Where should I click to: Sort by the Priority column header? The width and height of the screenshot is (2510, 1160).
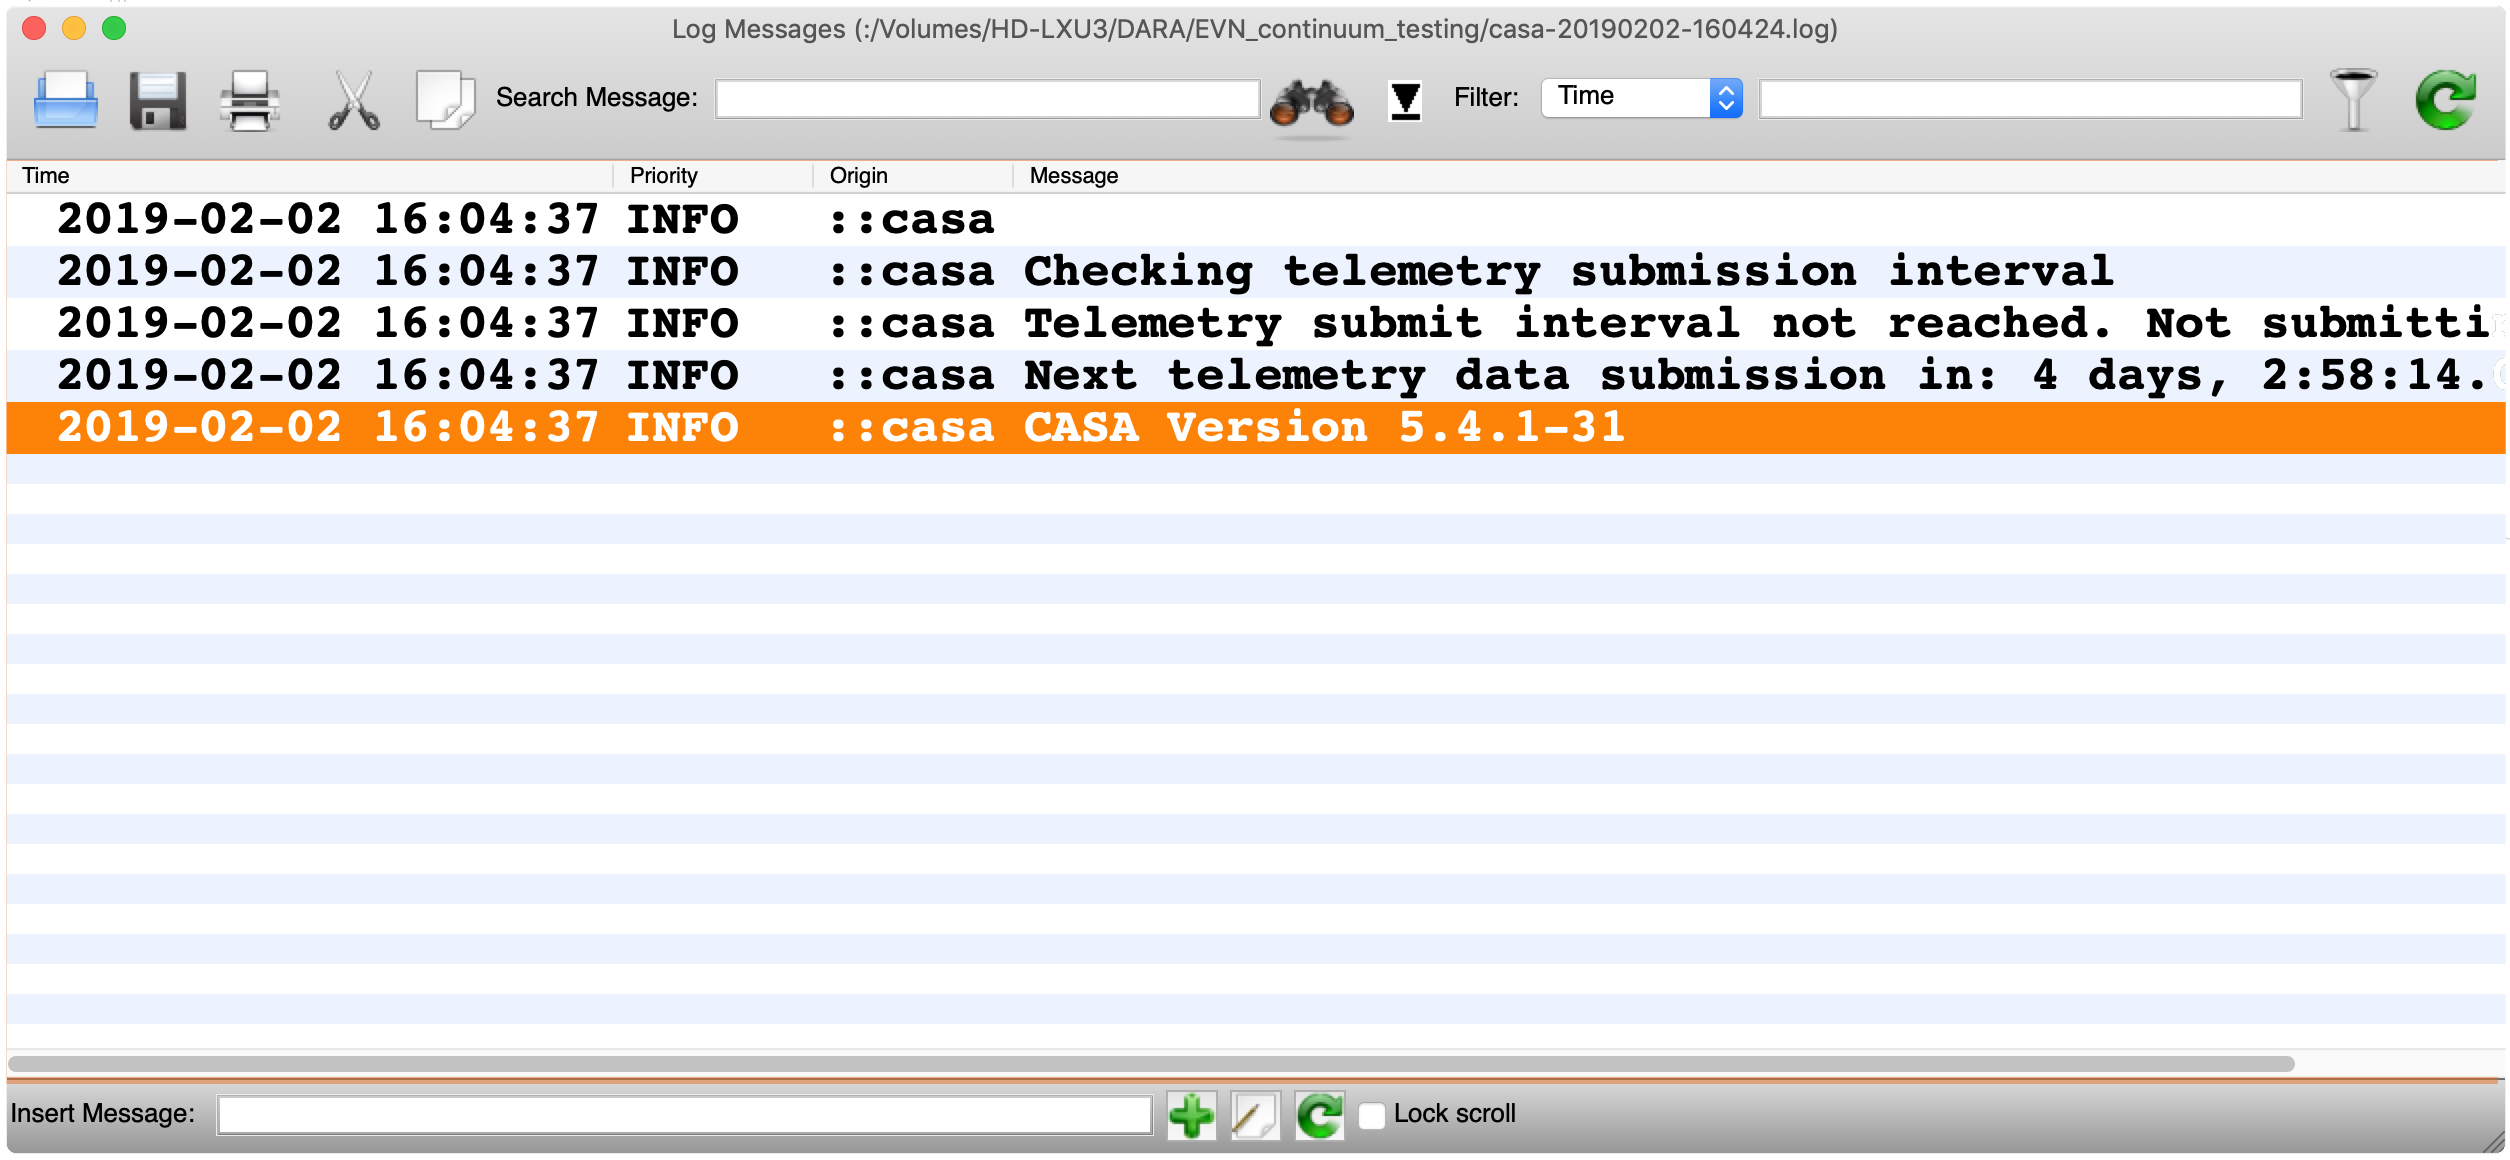point(713,176)
